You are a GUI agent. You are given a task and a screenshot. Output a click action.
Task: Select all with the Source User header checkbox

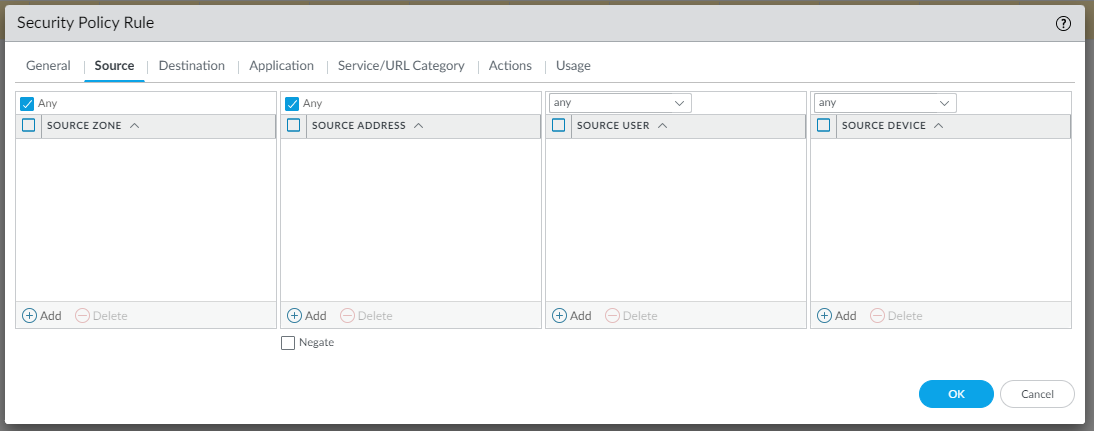tap(559, 126)
